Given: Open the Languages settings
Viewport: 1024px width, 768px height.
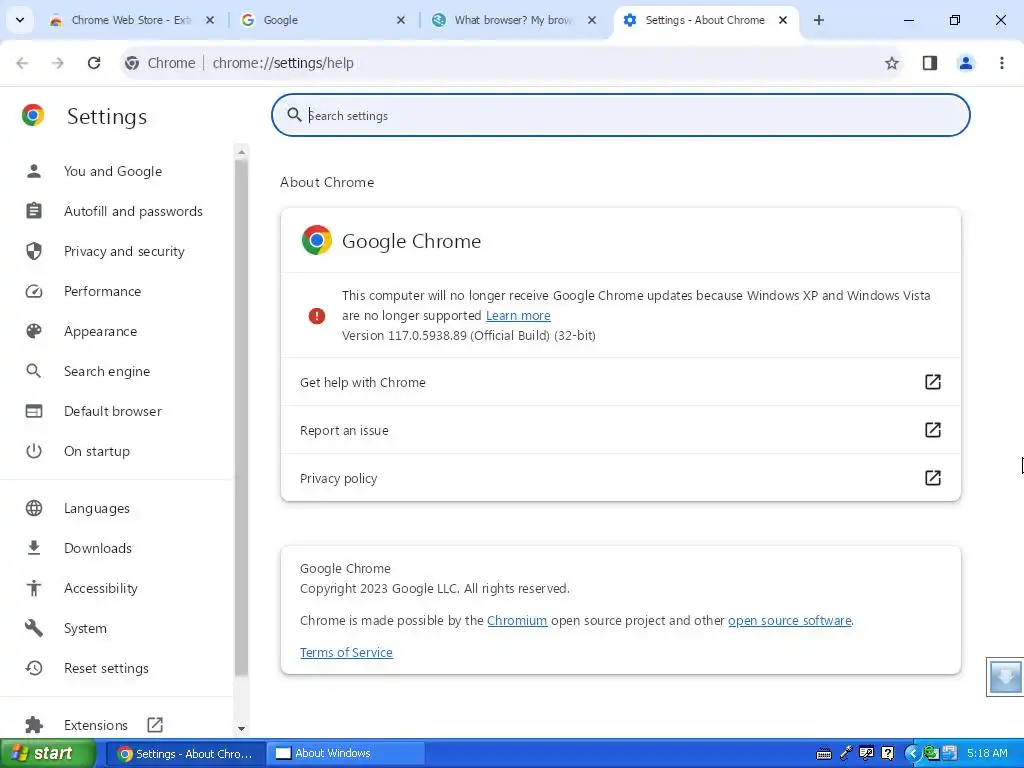Looking at the screenshot, I should tap(97, 508).
